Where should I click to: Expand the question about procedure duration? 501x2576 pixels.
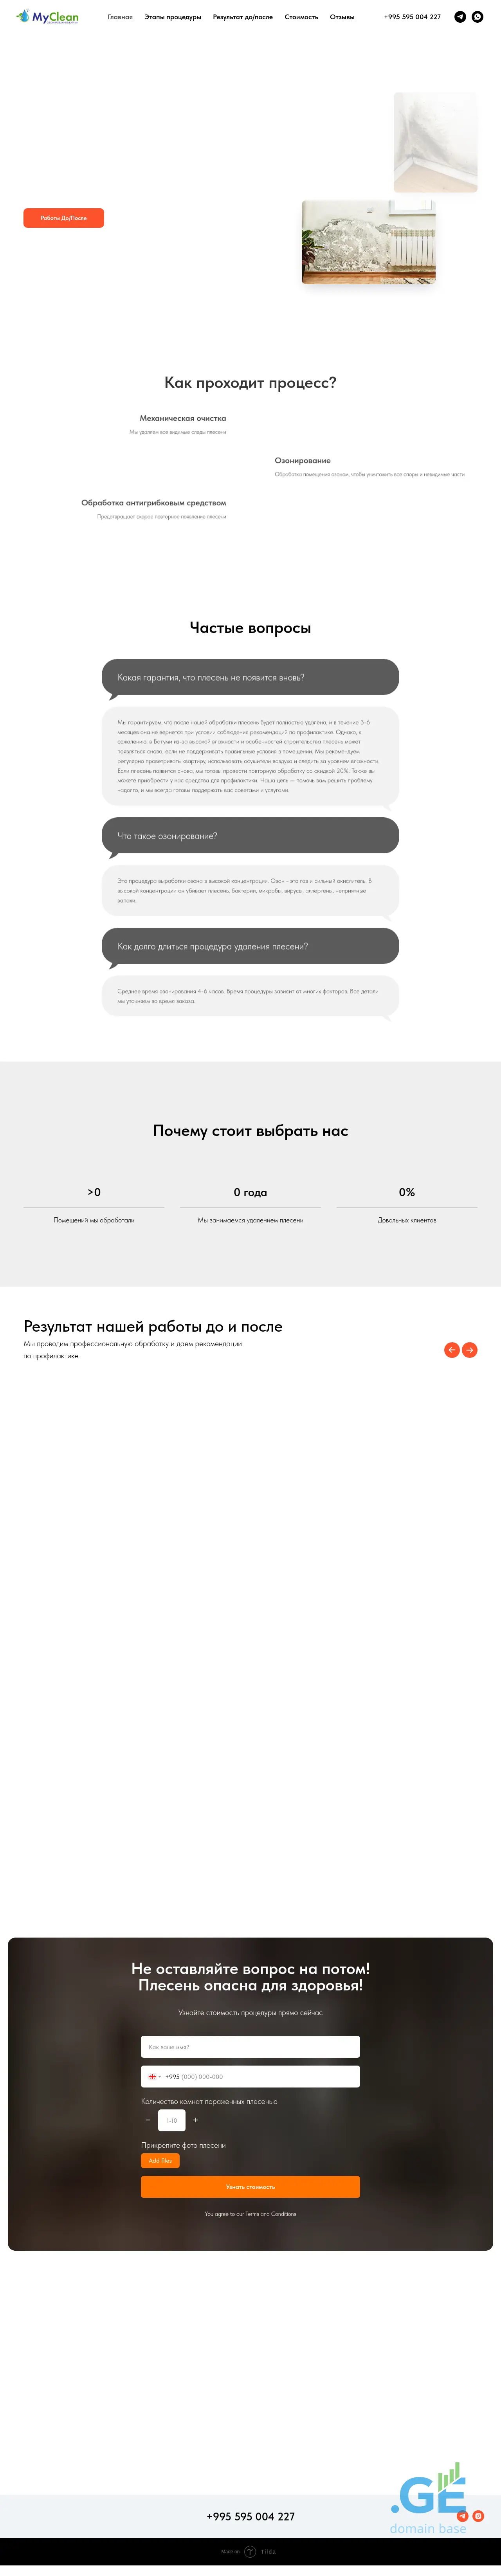pyautogui.click(x=250, y=946)
